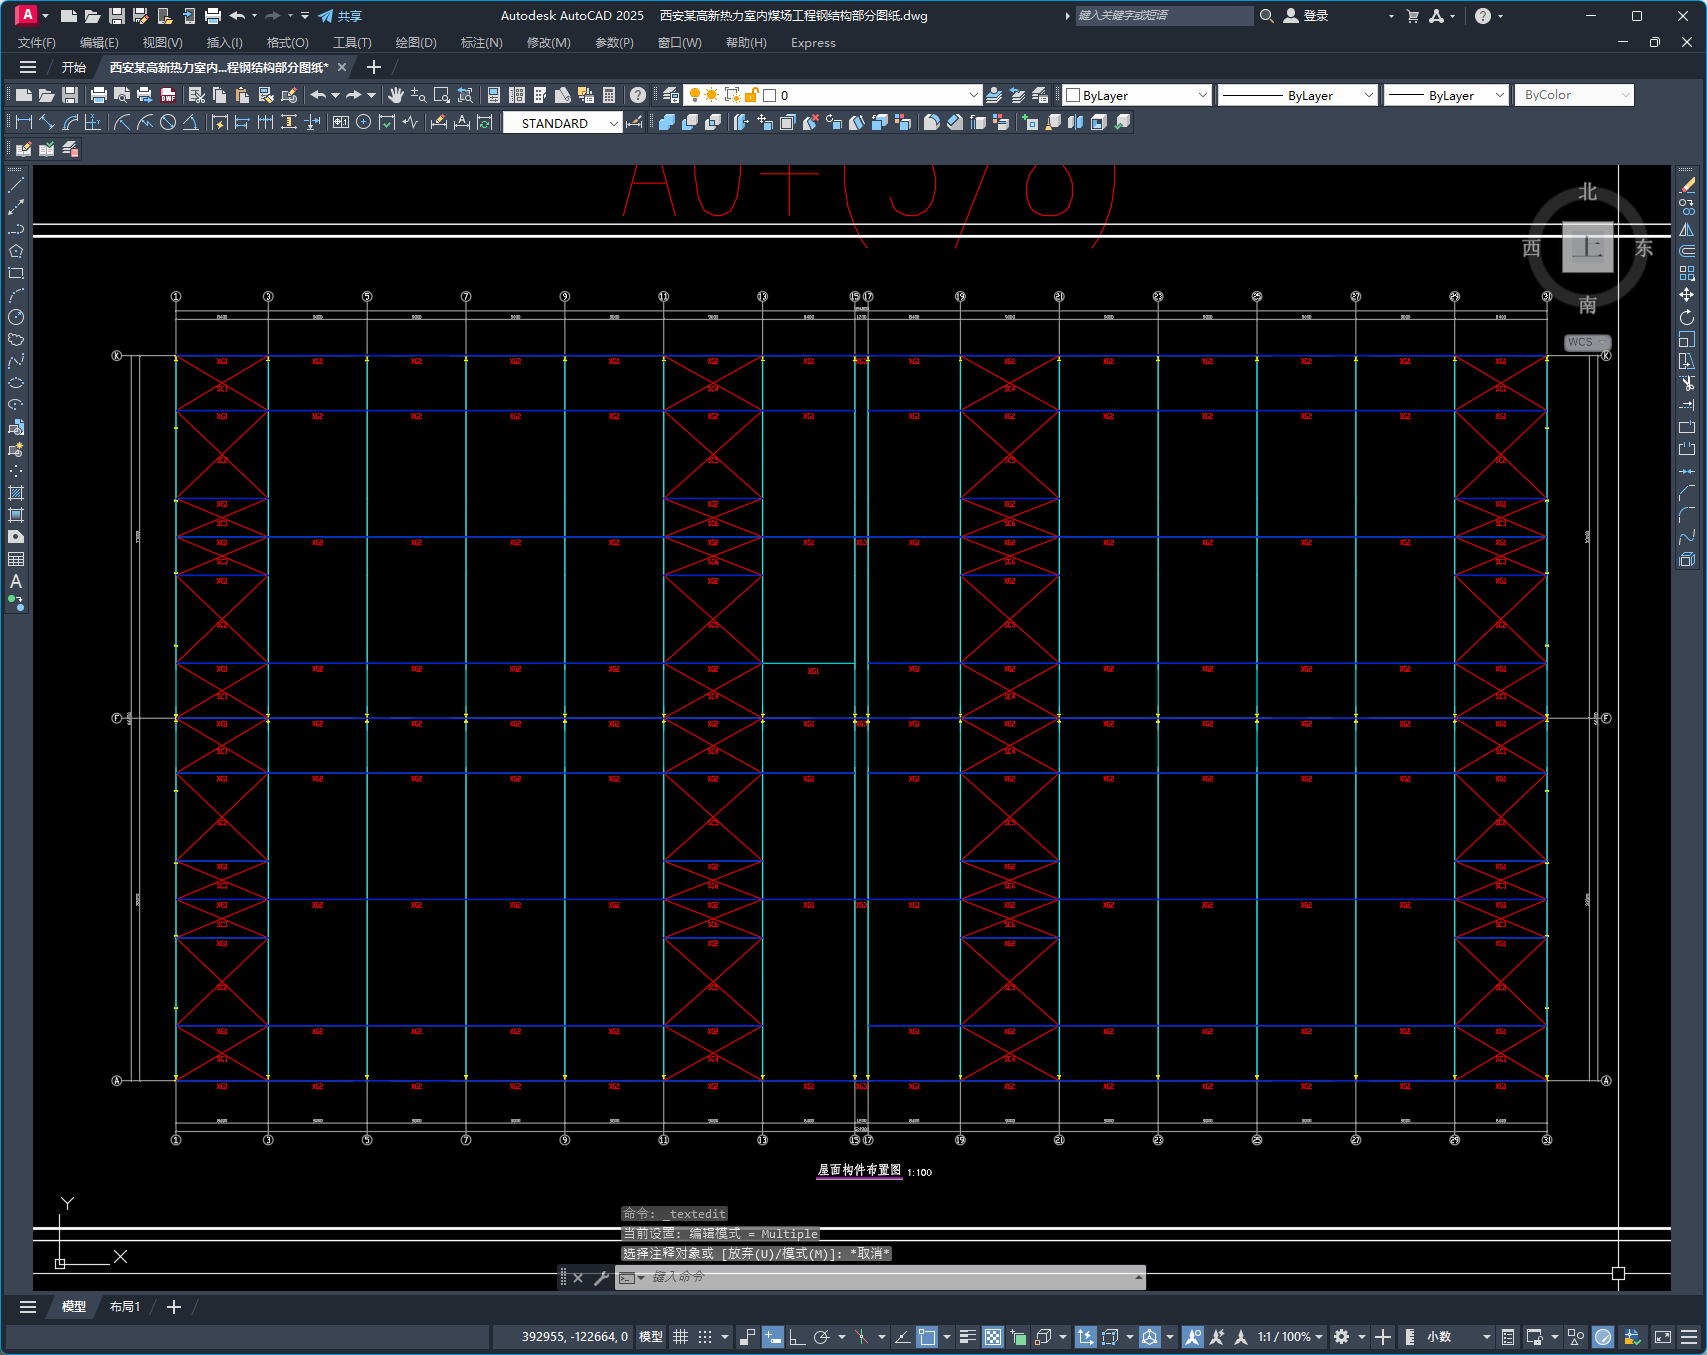This screenshot has height=1355, width=1707.
Task: Toggle transparency display in status bar
Action: [x=993, y=1337]
